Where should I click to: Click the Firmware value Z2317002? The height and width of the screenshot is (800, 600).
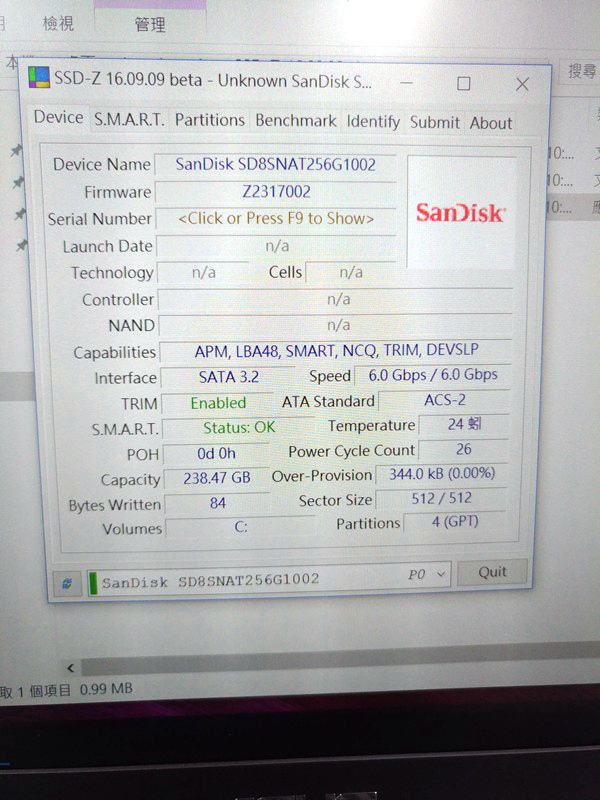tap(276, 191)
